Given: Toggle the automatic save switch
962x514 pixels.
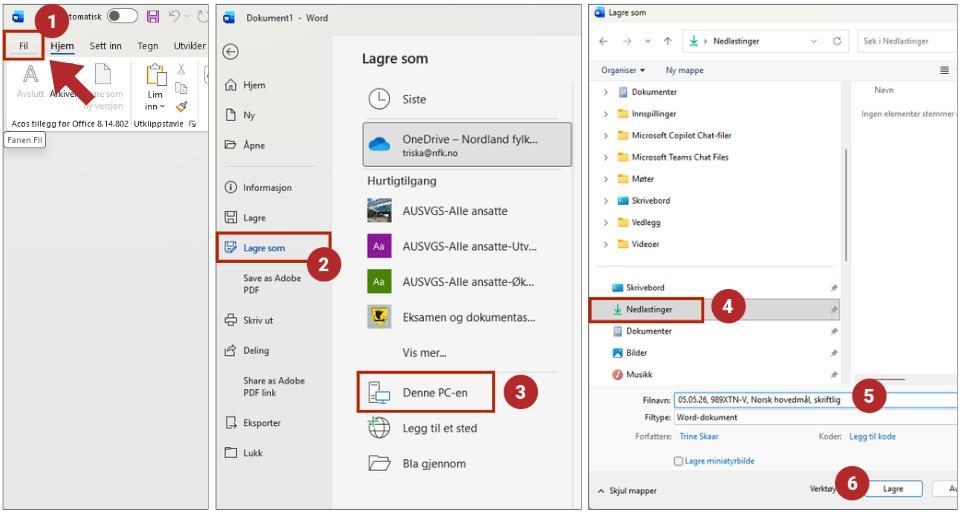Looking at the screenshot, I should point(122,17).
